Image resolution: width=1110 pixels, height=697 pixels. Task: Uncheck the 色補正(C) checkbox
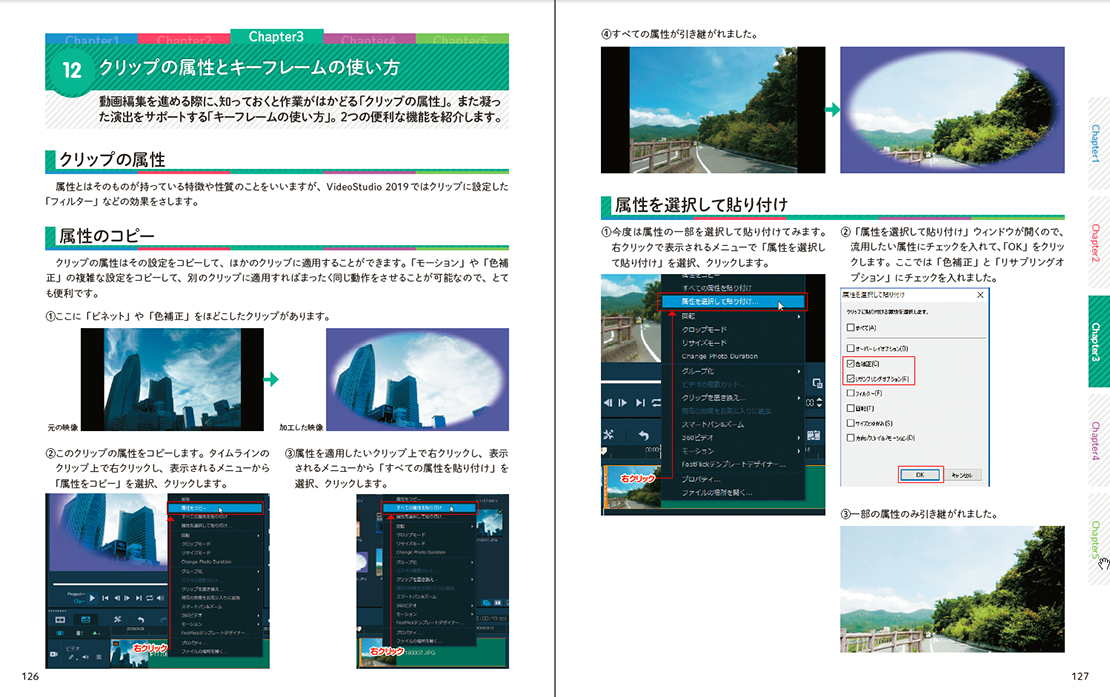[x=851, y=364]
